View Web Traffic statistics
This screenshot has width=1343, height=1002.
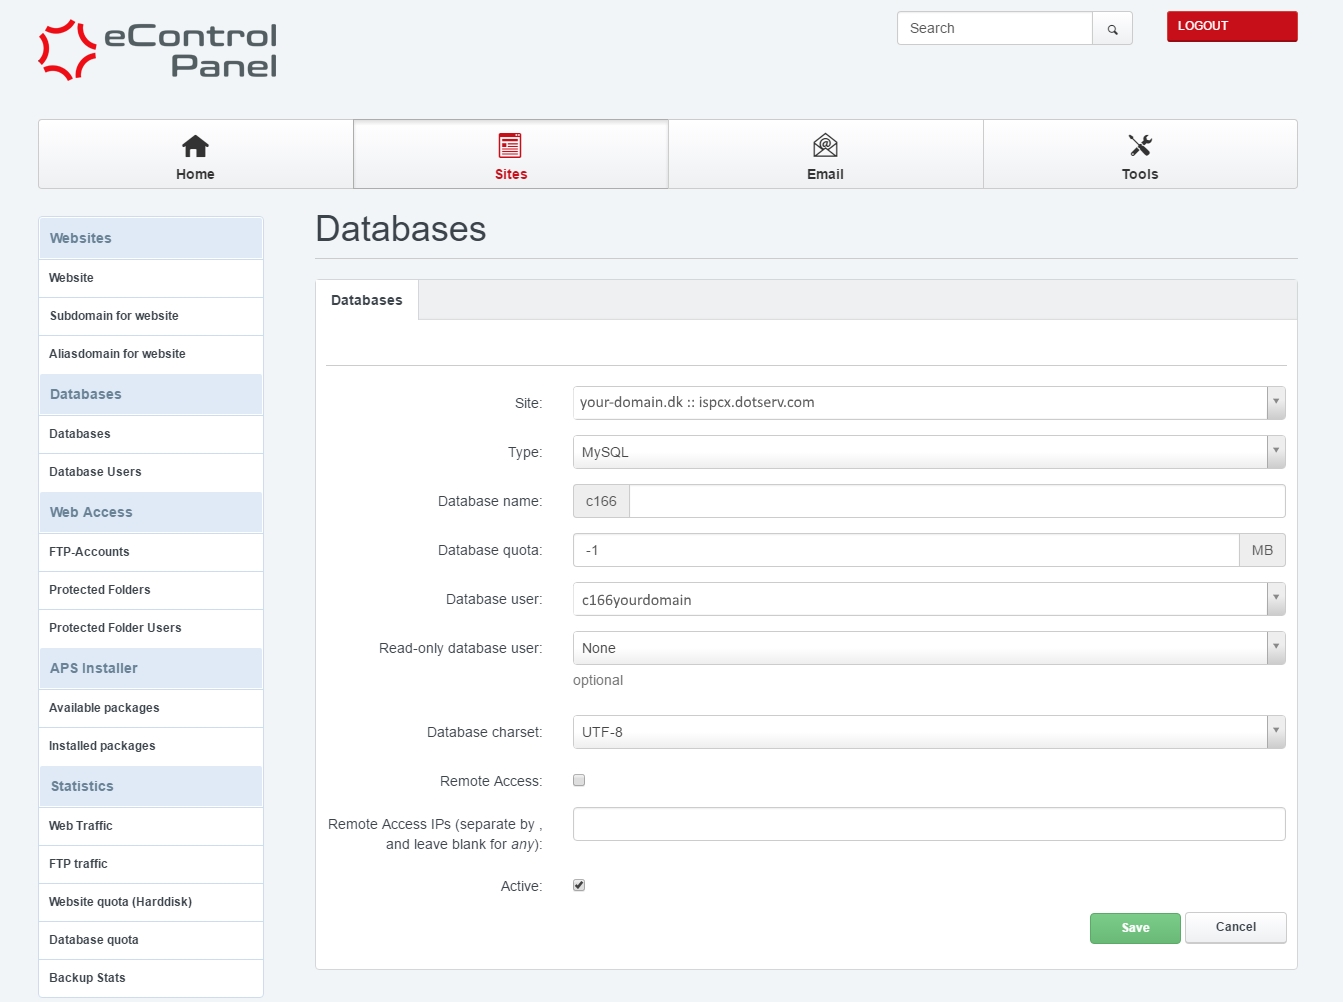(x=151, y=826)
